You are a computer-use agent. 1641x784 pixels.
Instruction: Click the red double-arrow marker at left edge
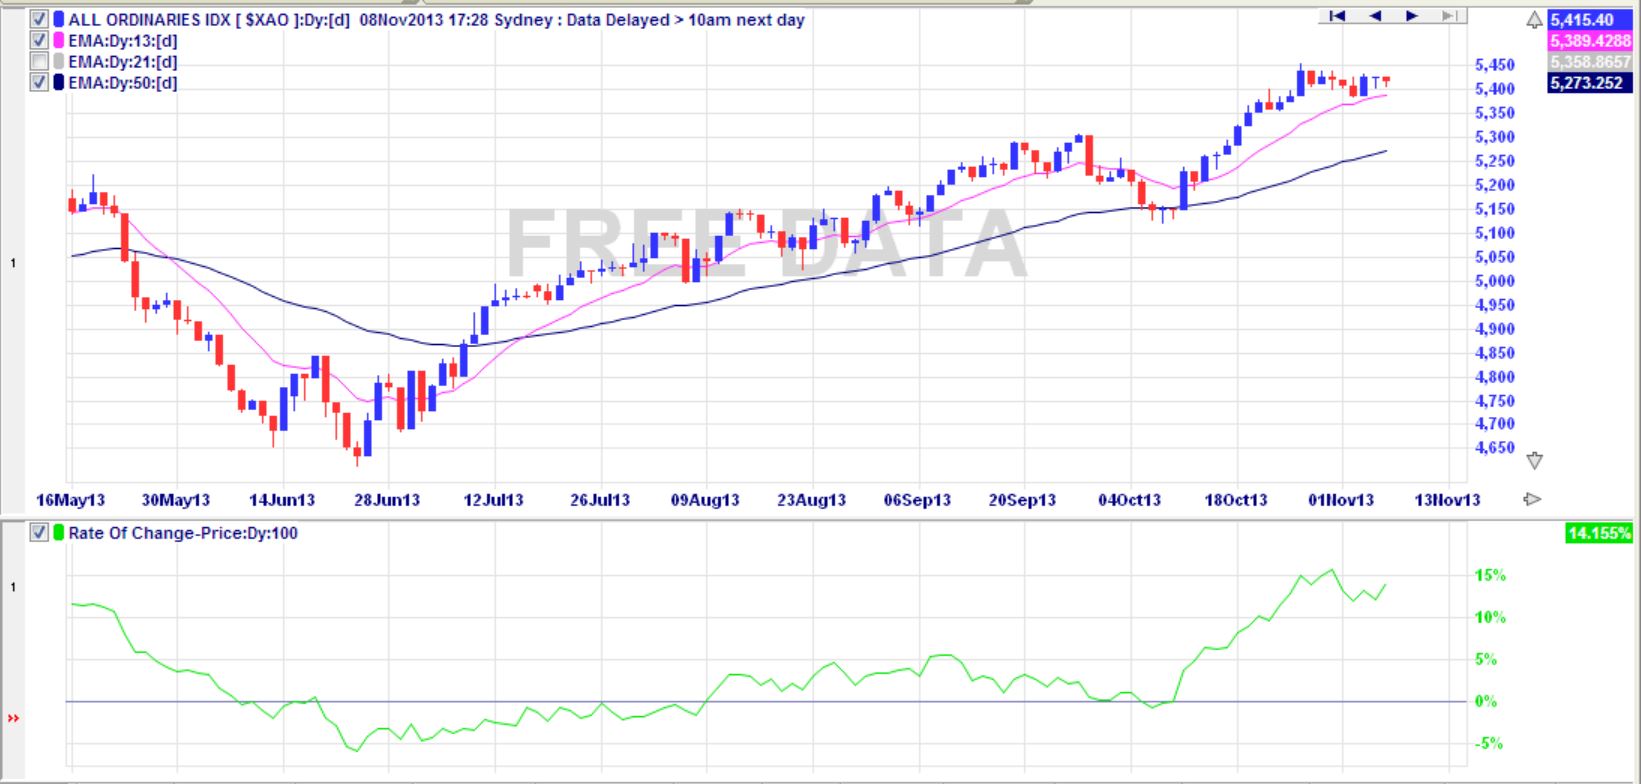coord(13,718)
